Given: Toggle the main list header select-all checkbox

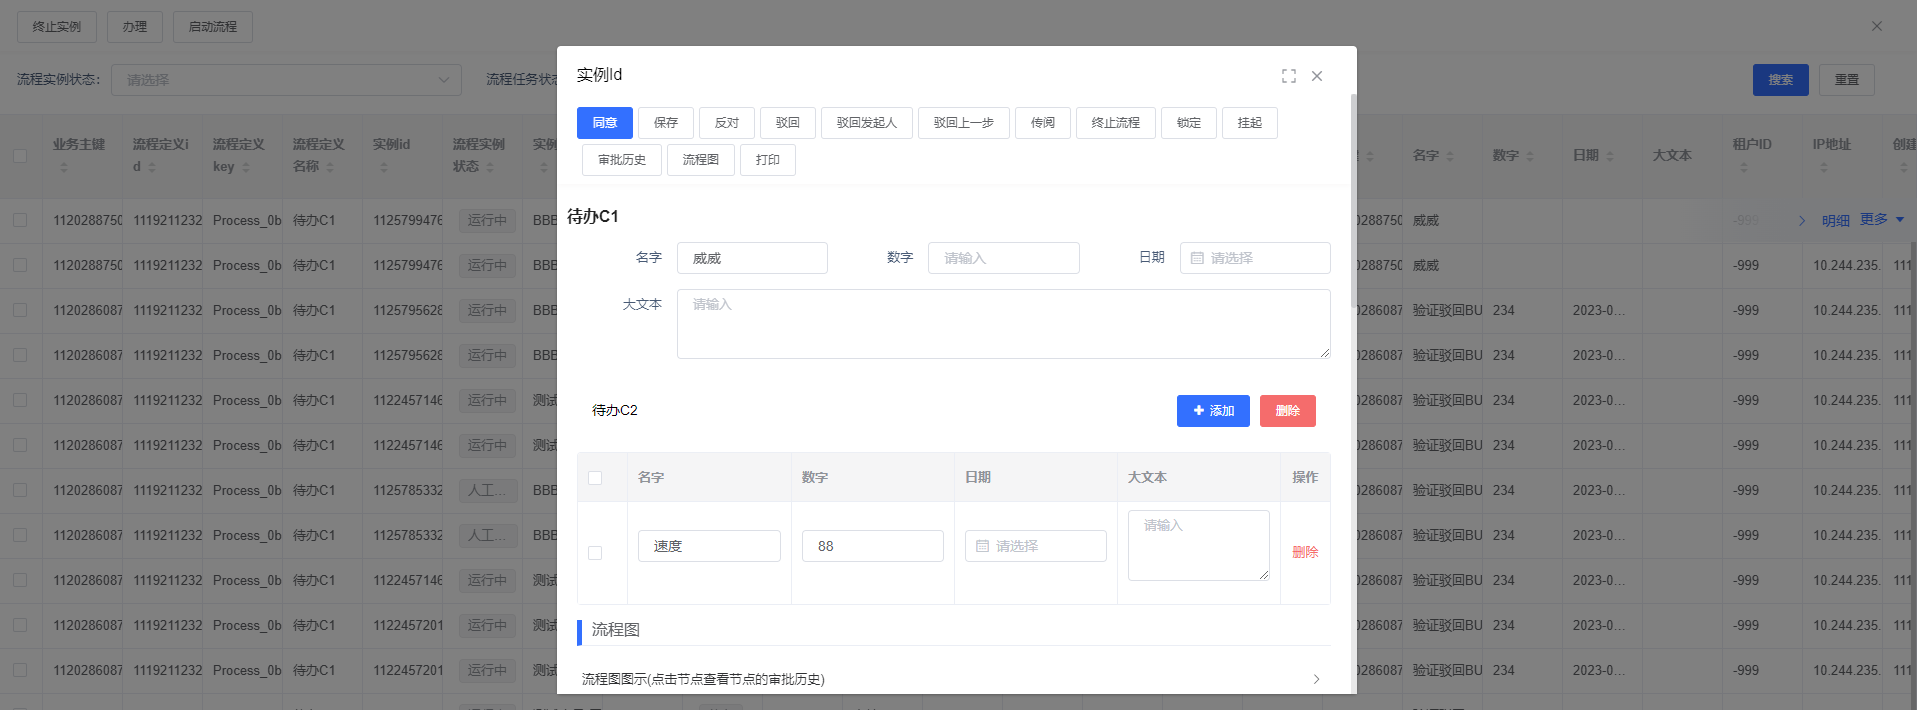Looking at the screenshot, I should (x=20, y=156).
